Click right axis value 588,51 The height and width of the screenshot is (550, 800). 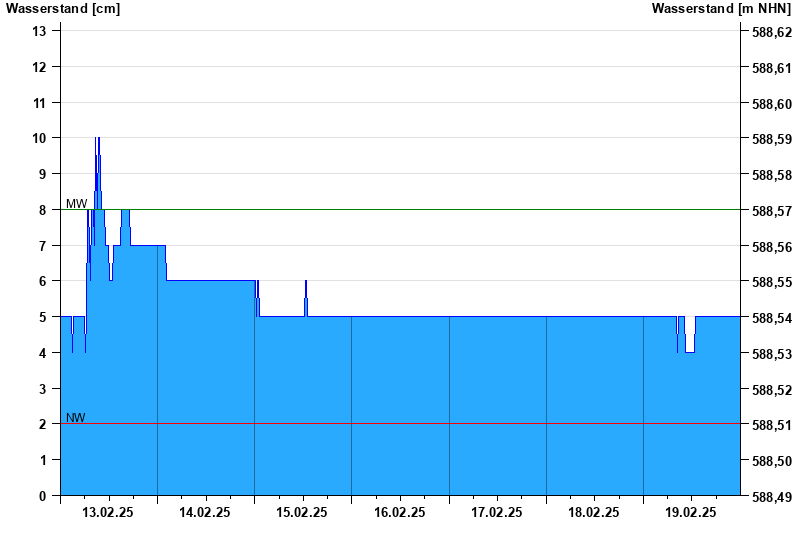pyautogui.click(x=772, y=425)
